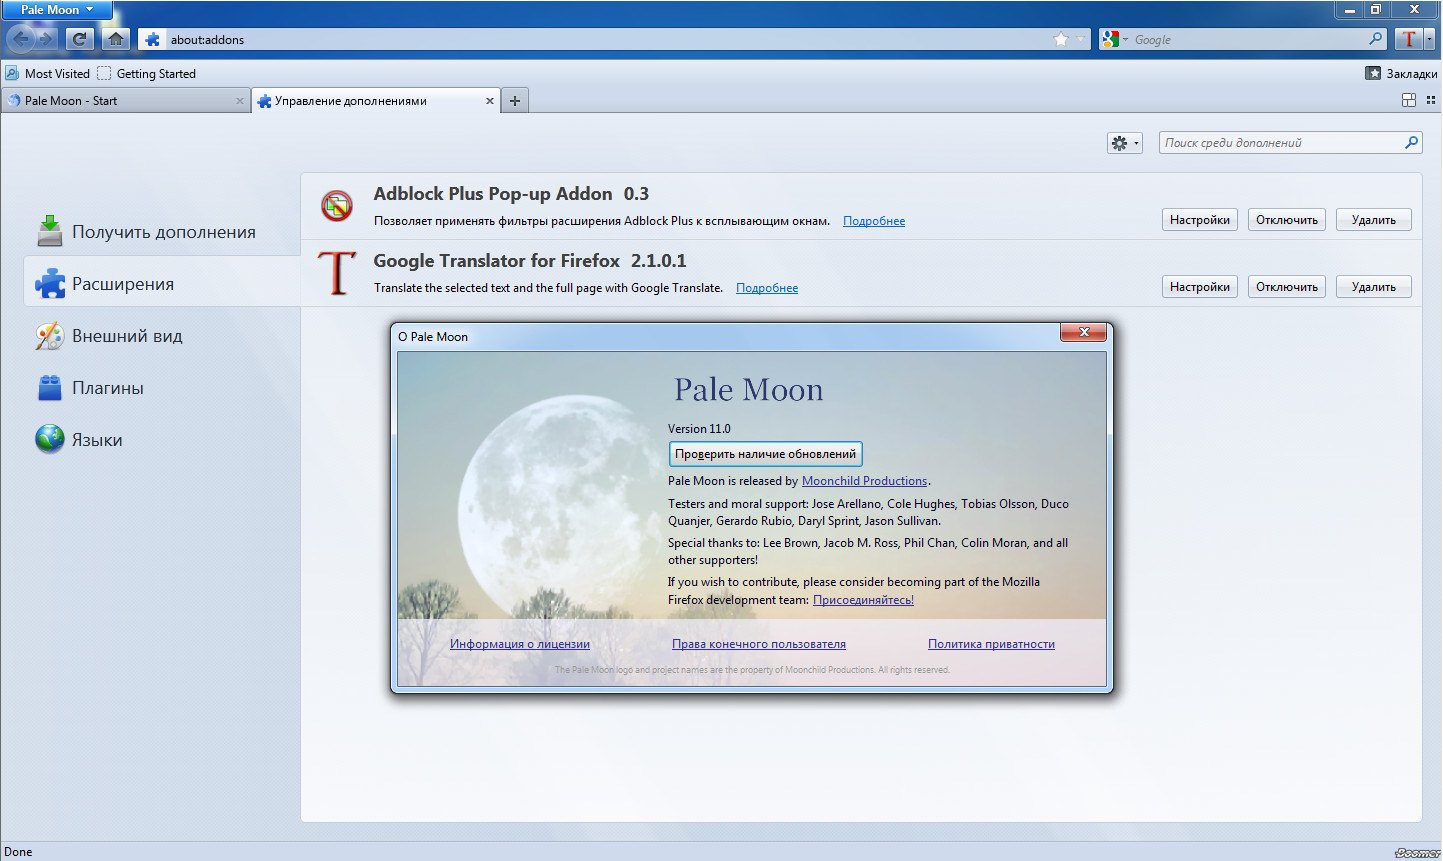
Task: Open Настройки for Google Translator for Firefox
Action: (x=1200, y=287)
